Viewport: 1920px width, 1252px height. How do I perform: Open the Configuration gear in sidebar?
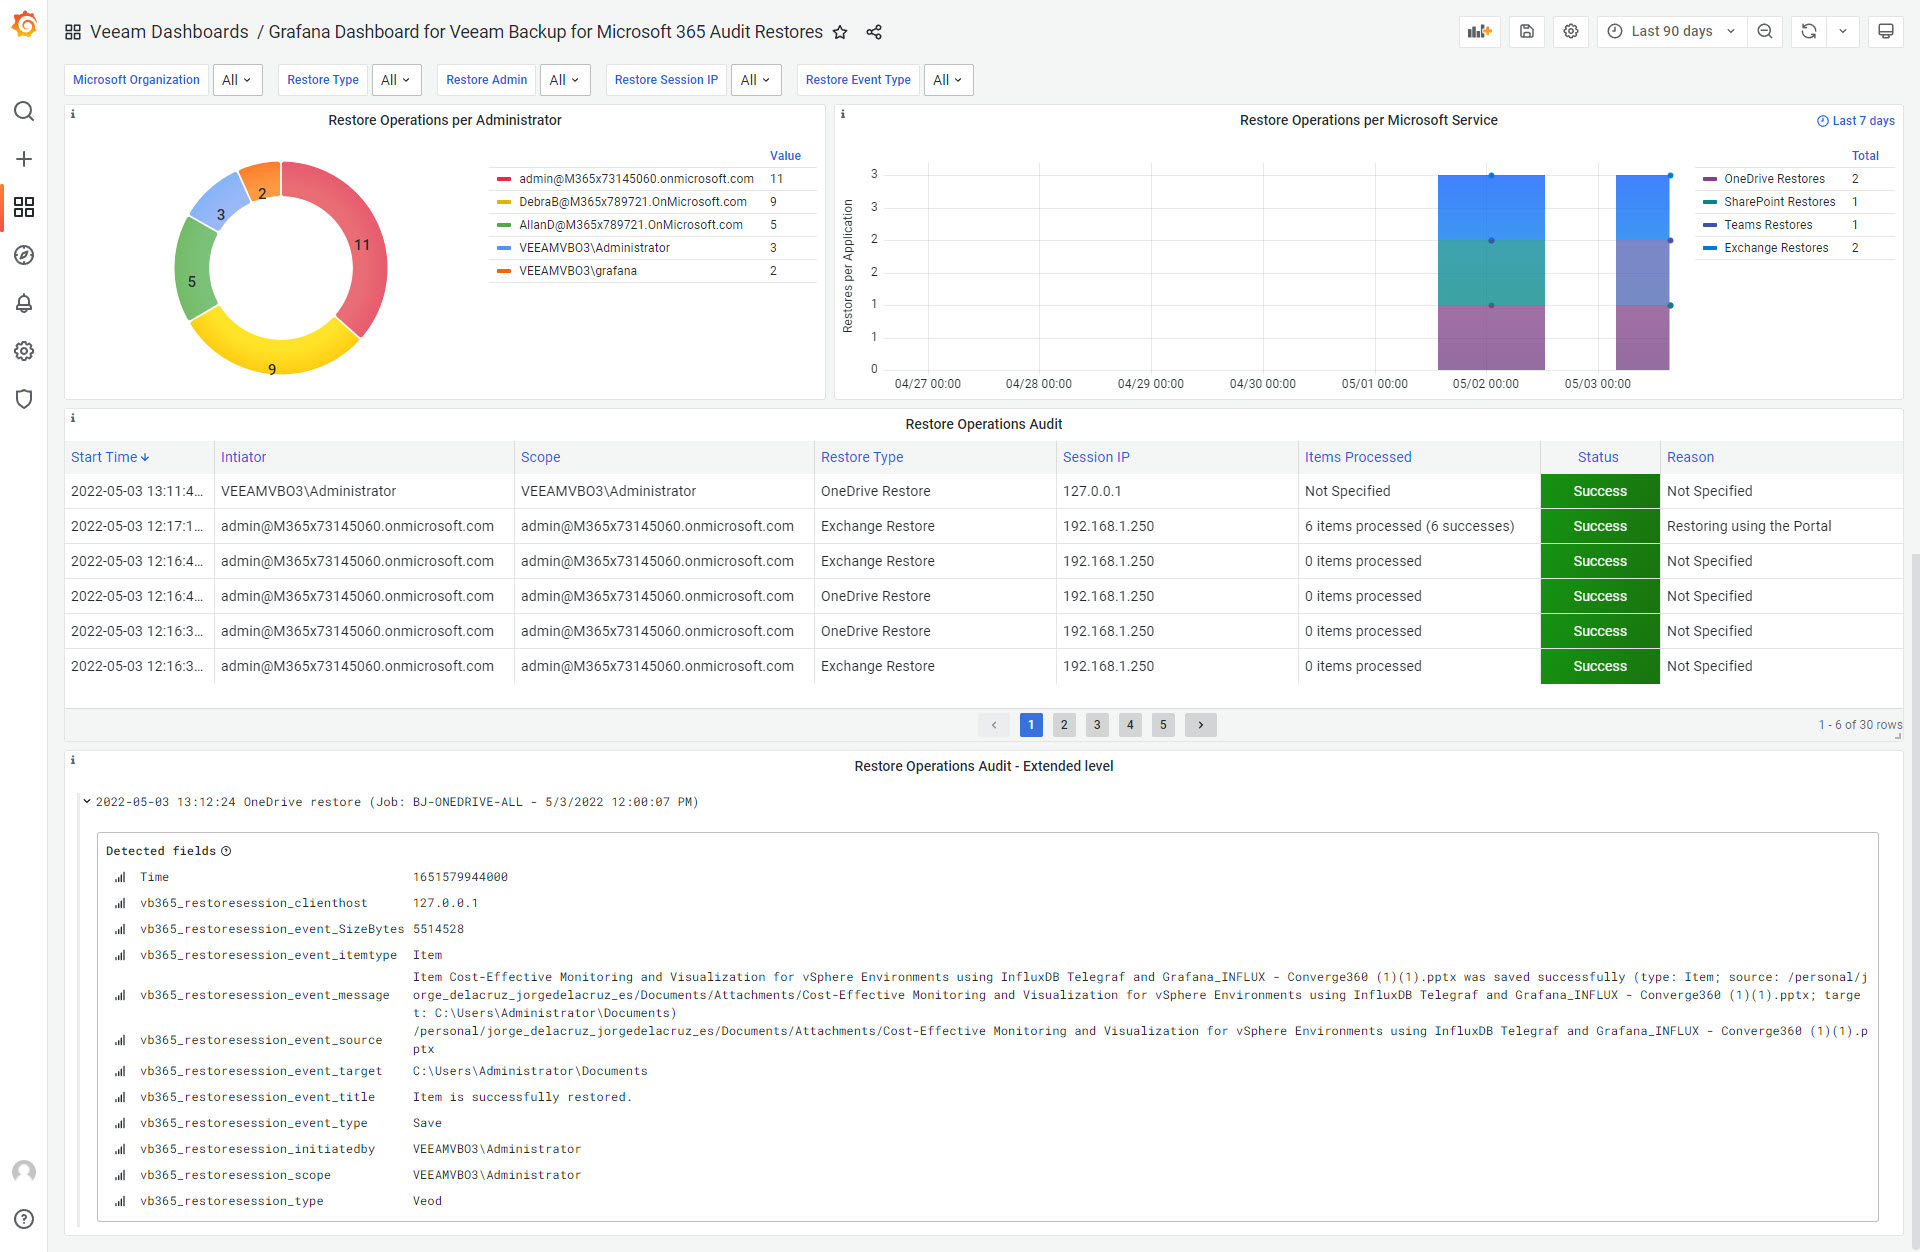click(x=24, y=351)
